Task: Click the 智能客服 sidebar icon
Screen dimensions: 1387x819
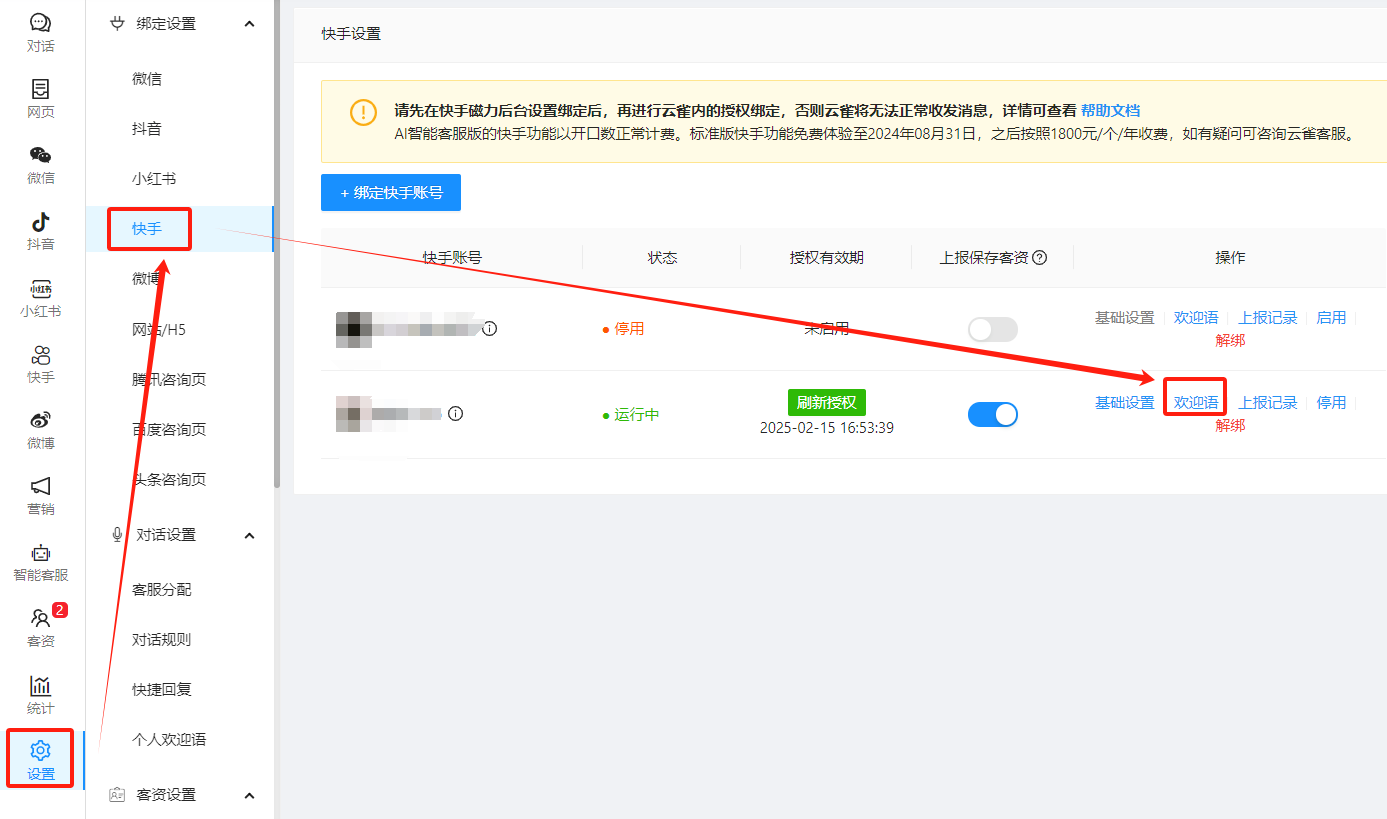Action: pyautogui.click(x=40, y=558)
